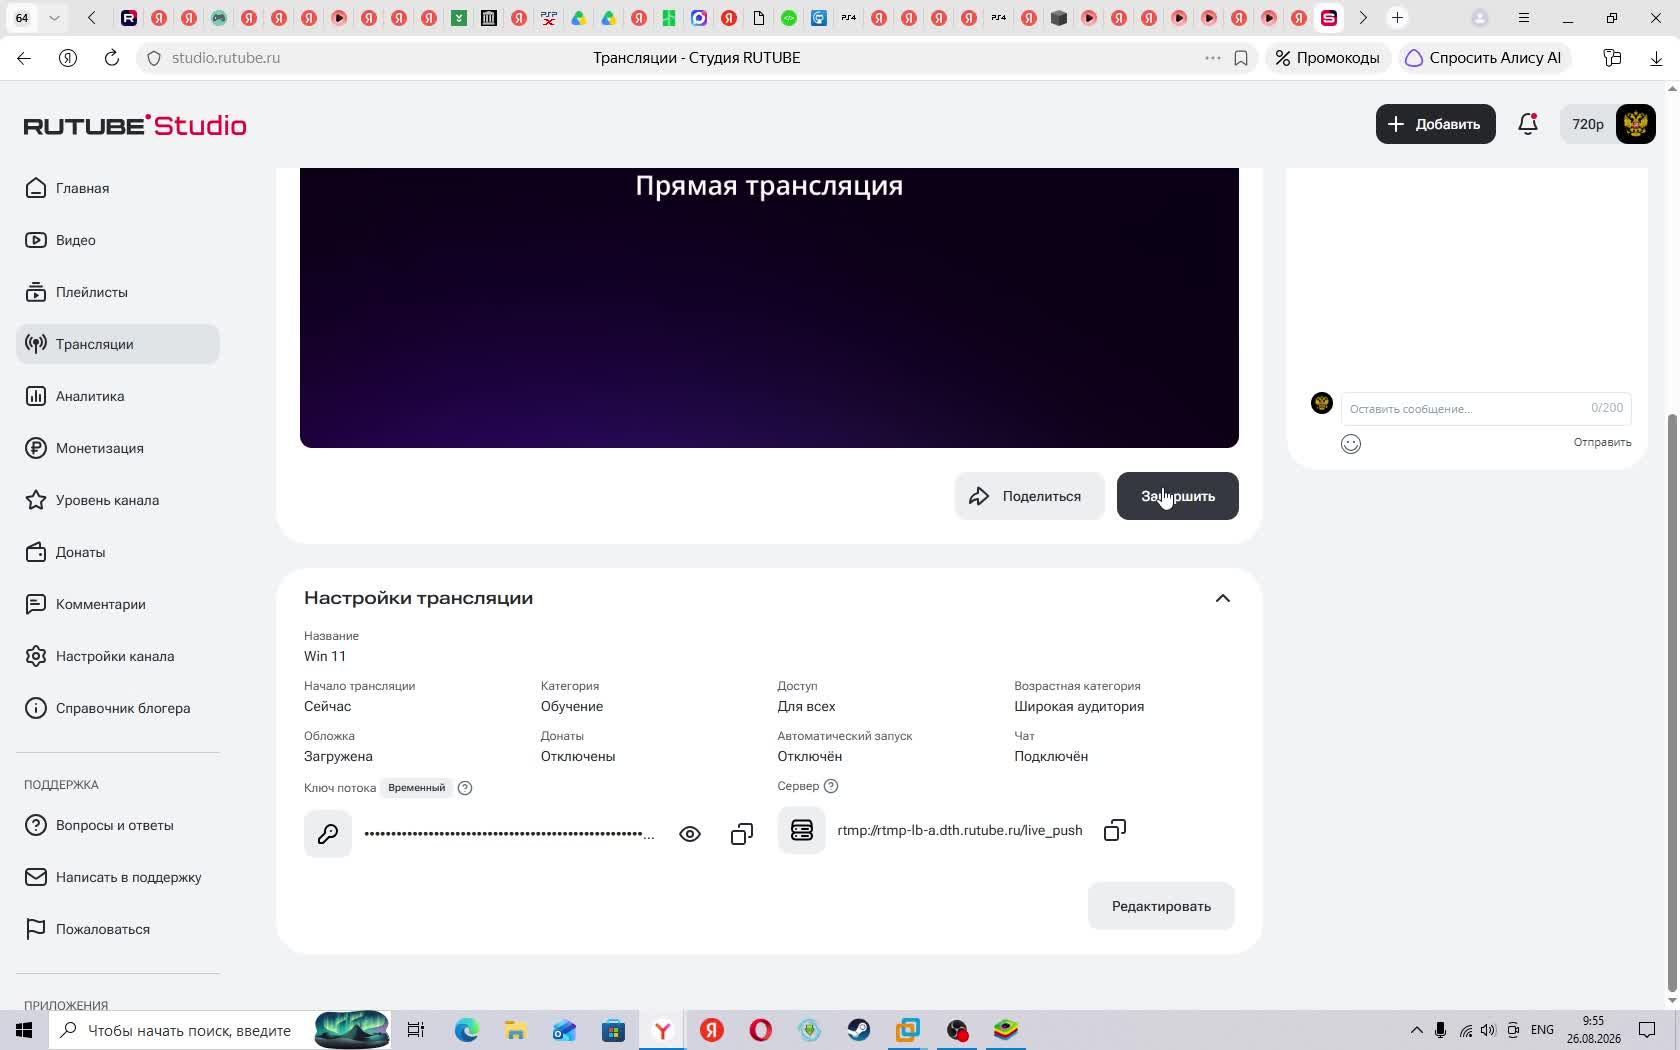Click Временный stream key badge

pos(417,788)
